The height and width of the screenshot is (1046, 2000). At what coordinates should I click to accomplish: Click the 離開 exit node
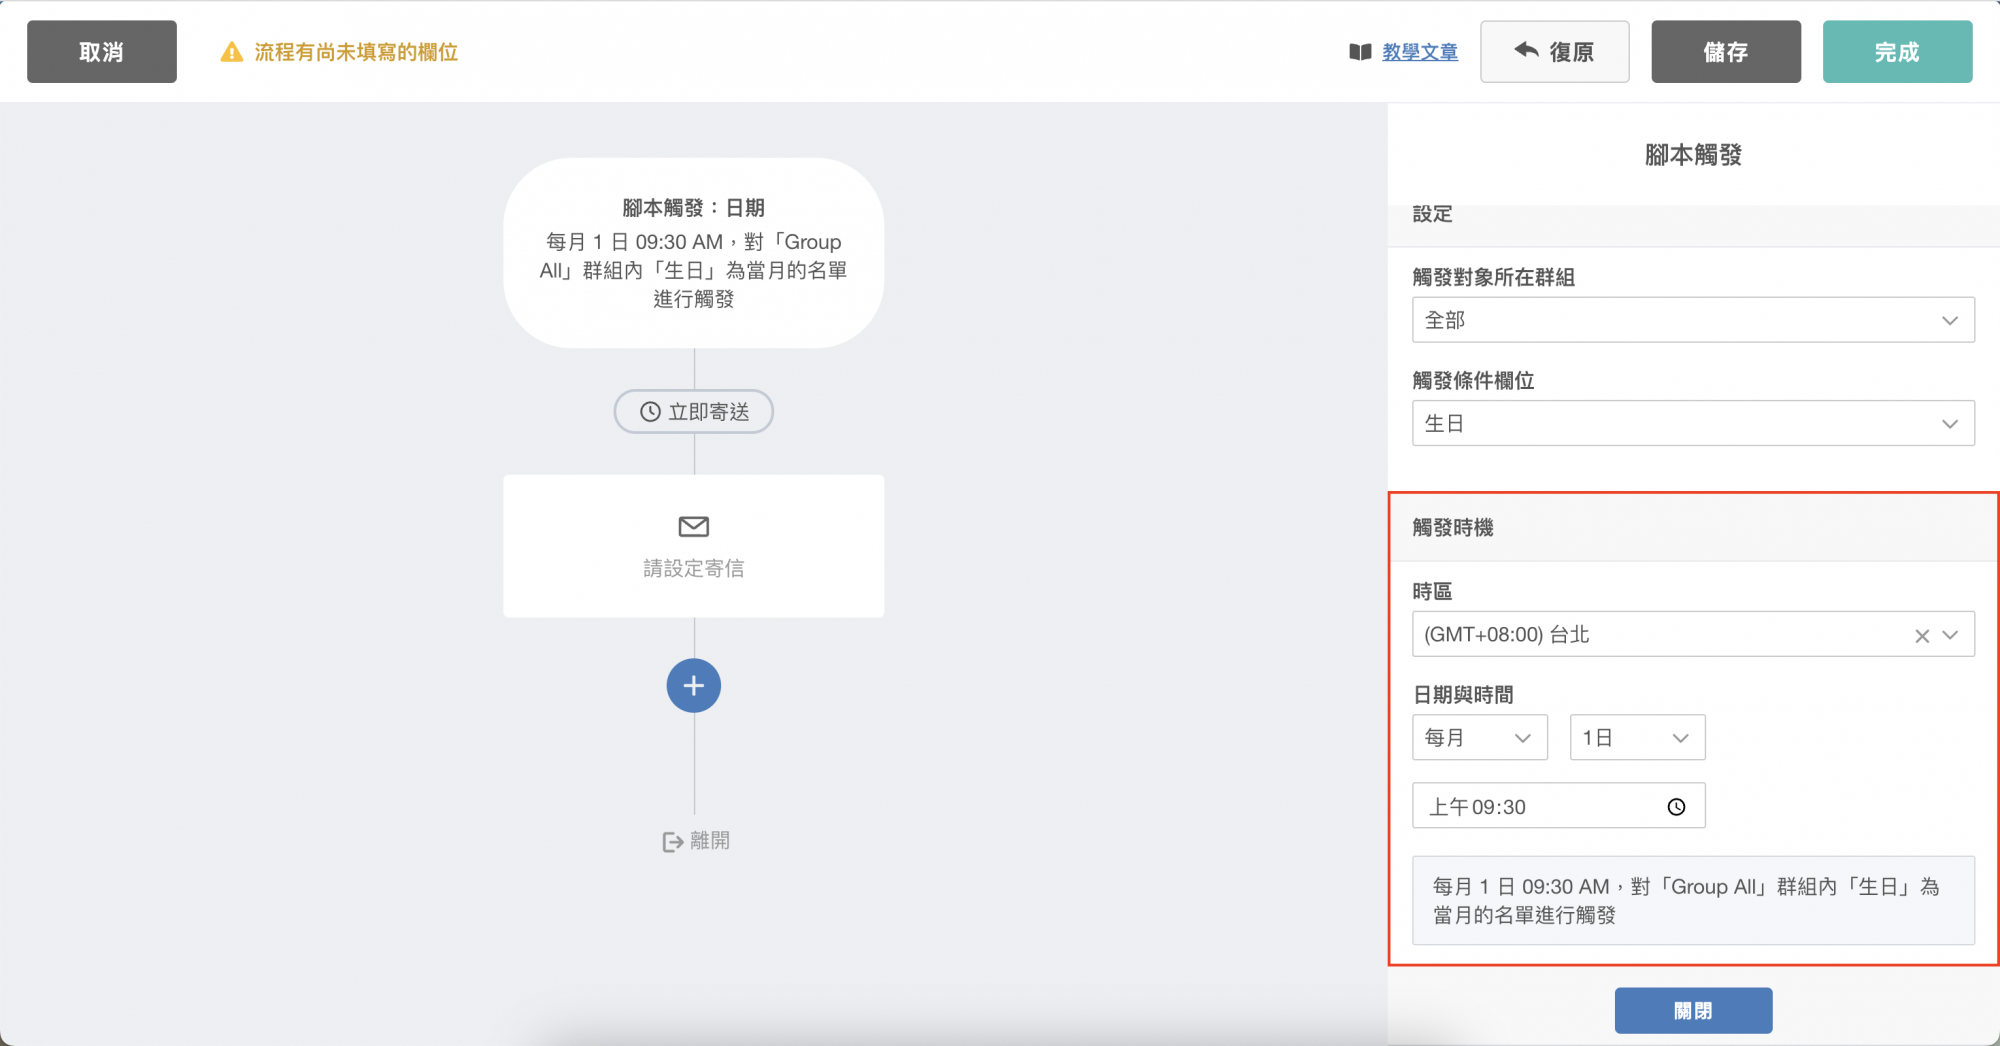coord(696,841)
